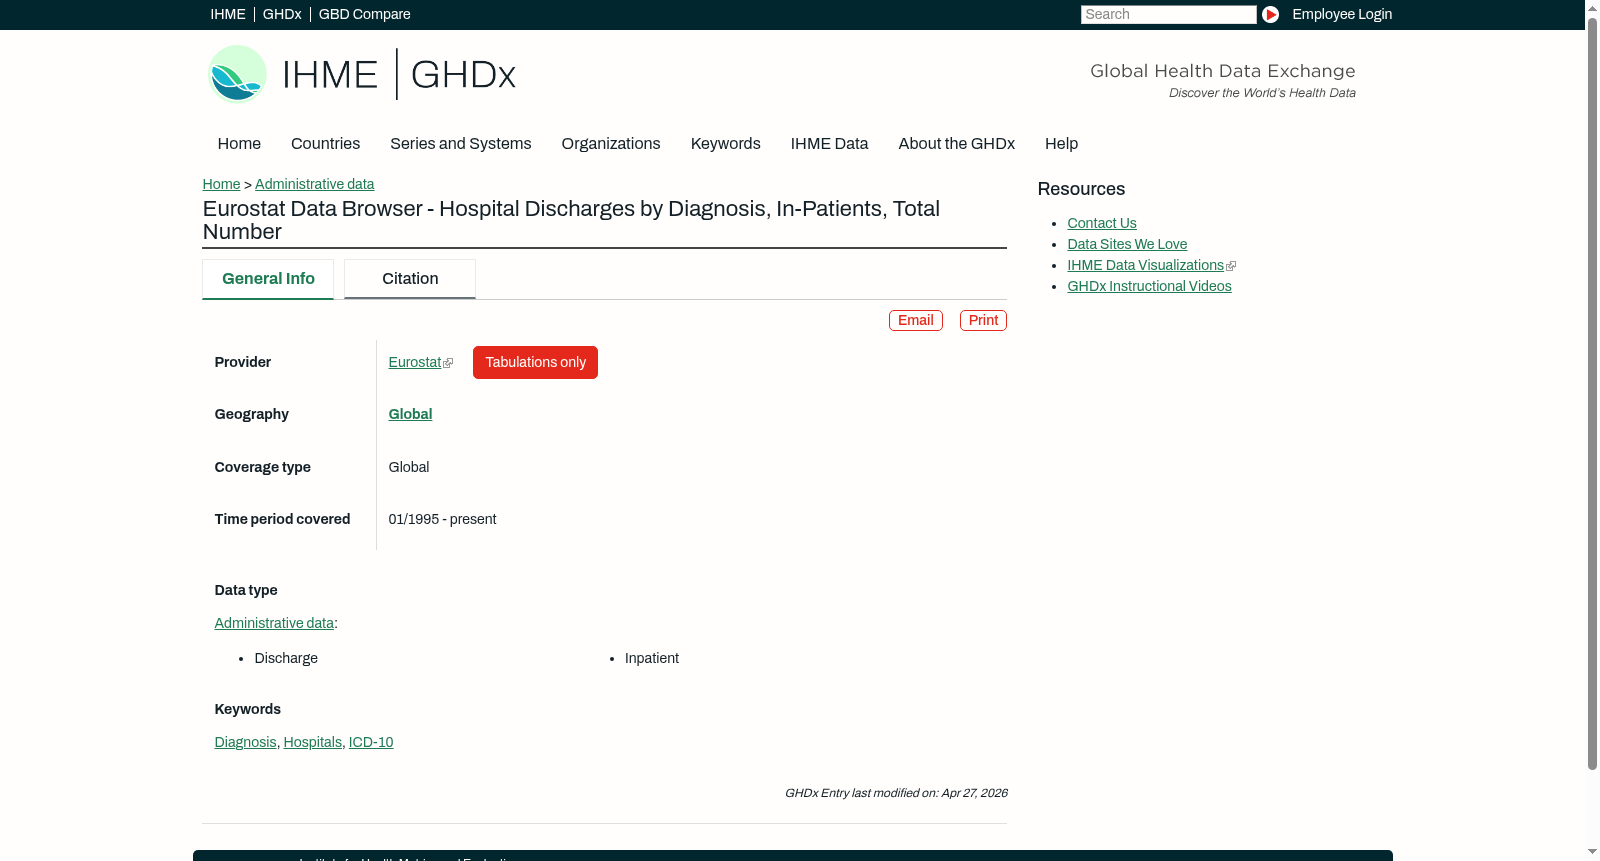The image size is (1600, 861).
Task: Open the Organizations menu
Action: (x=611, y=144)
